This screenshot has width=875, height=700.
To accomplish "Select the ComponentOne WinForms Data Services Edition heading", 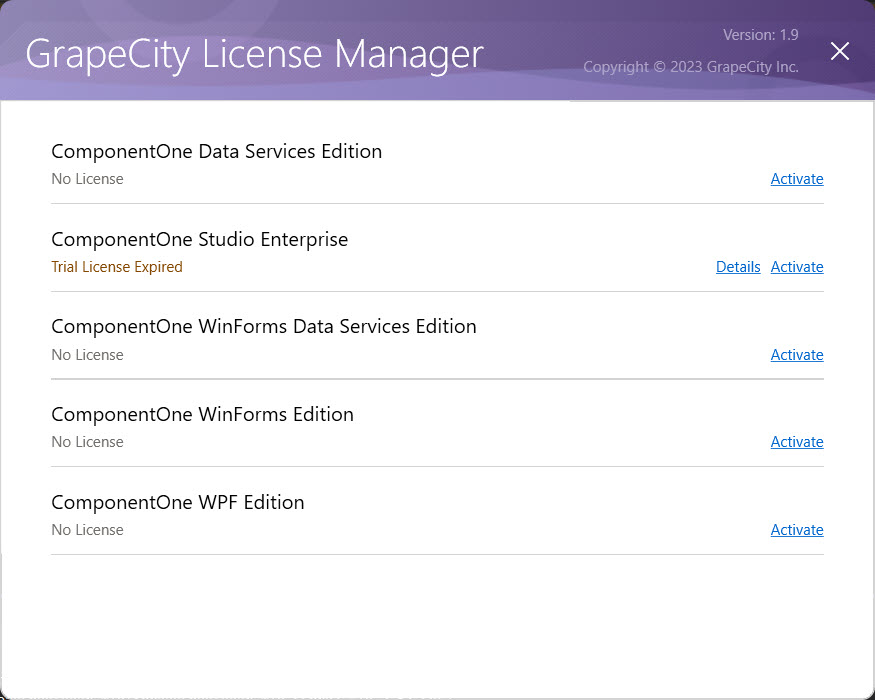I will 264,327.
